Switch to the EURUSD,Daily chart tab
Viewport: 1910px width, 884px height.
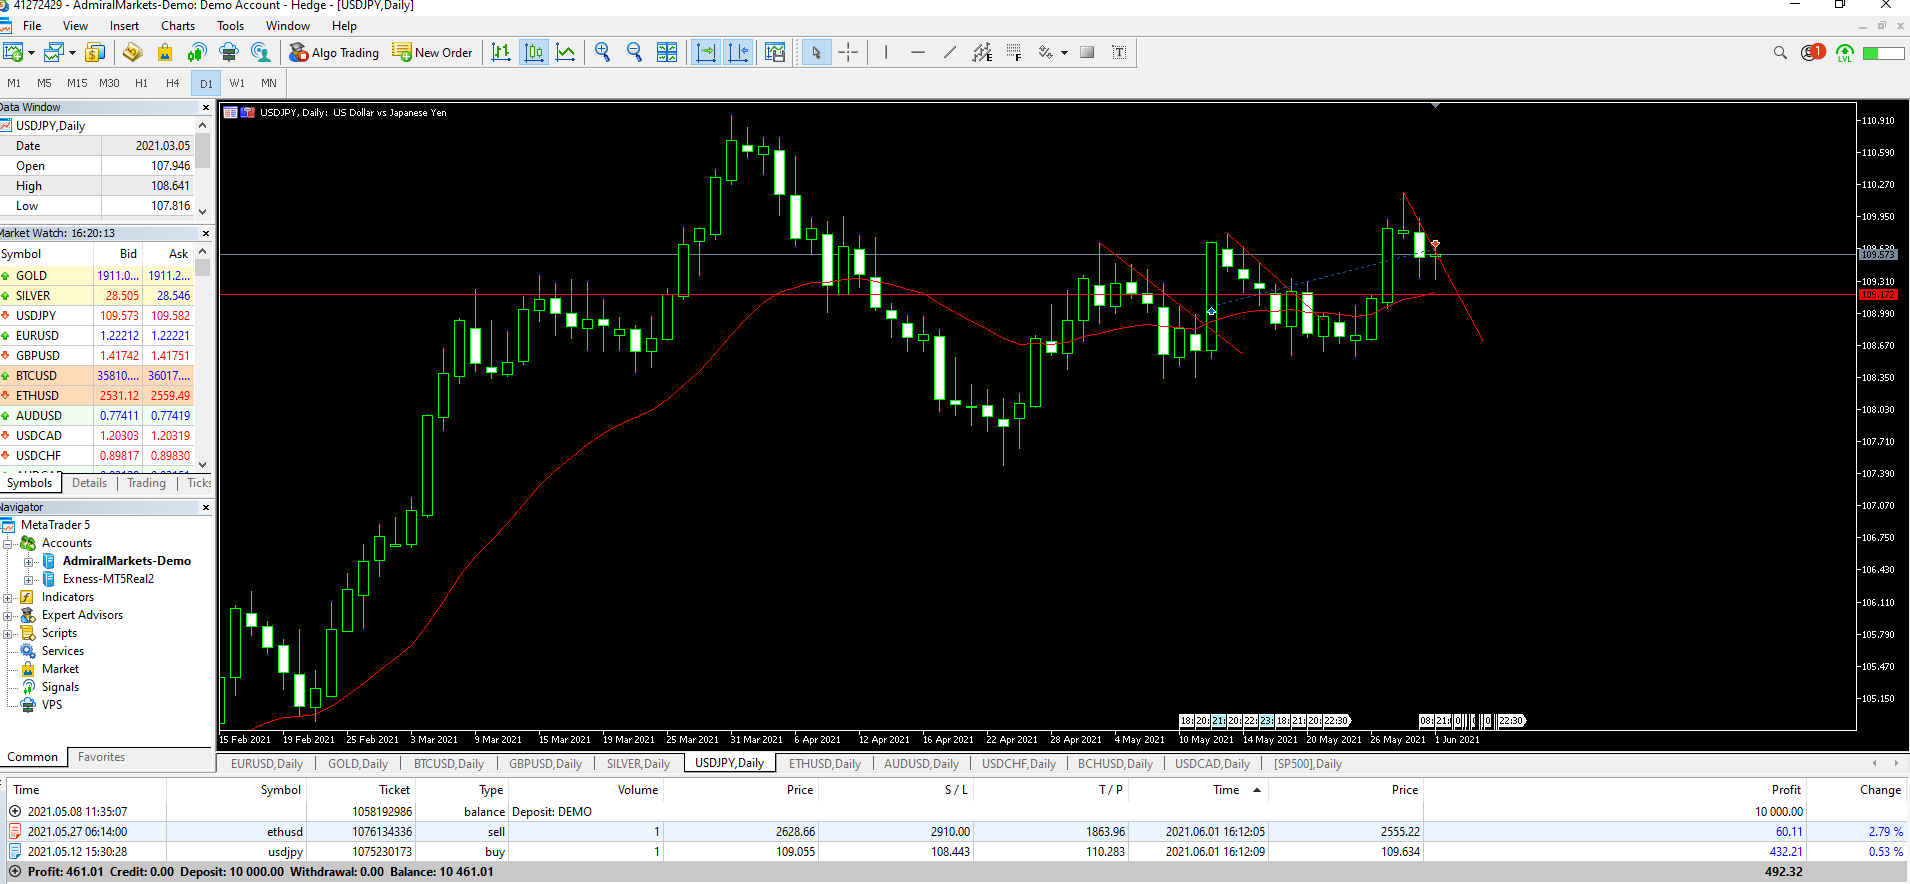[x=267, y=764]
